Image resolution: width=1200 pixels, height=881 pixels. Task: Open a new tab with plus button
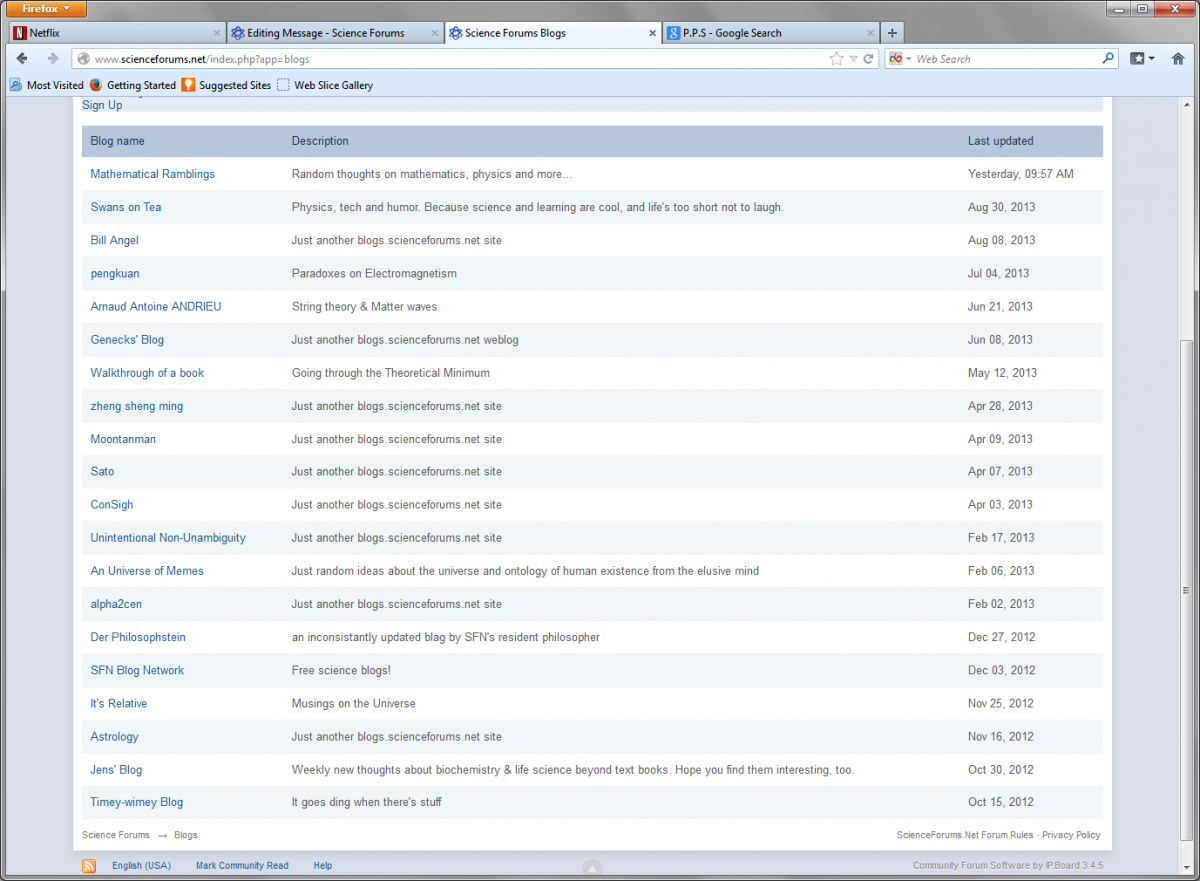click(892, 33)
